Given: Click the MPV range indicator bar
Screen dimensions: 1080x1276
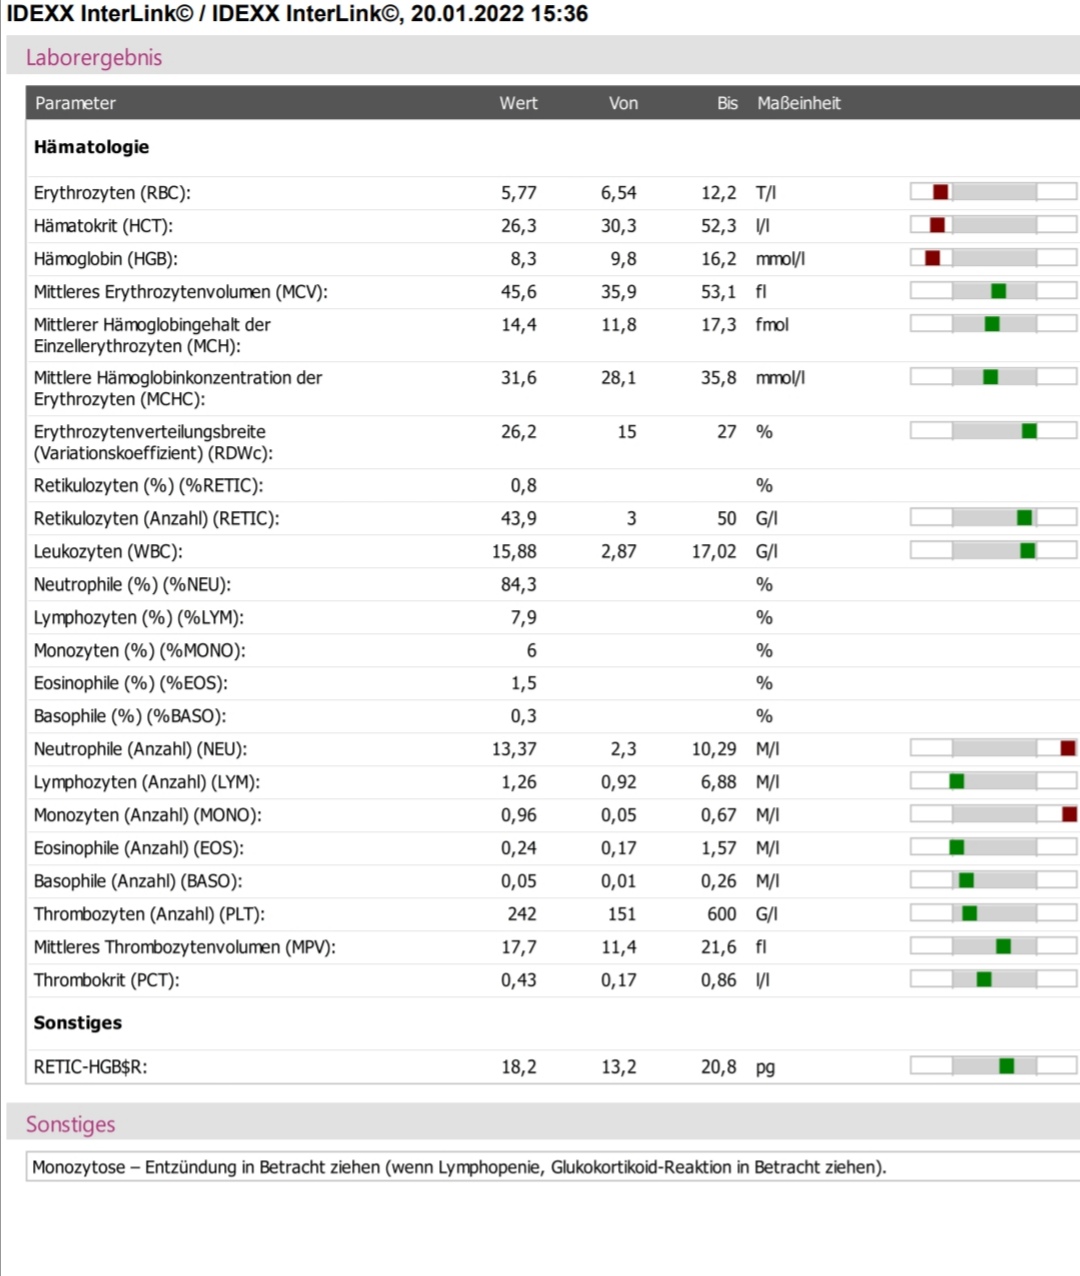Looking at the screenshot, I should click(993, 946).
